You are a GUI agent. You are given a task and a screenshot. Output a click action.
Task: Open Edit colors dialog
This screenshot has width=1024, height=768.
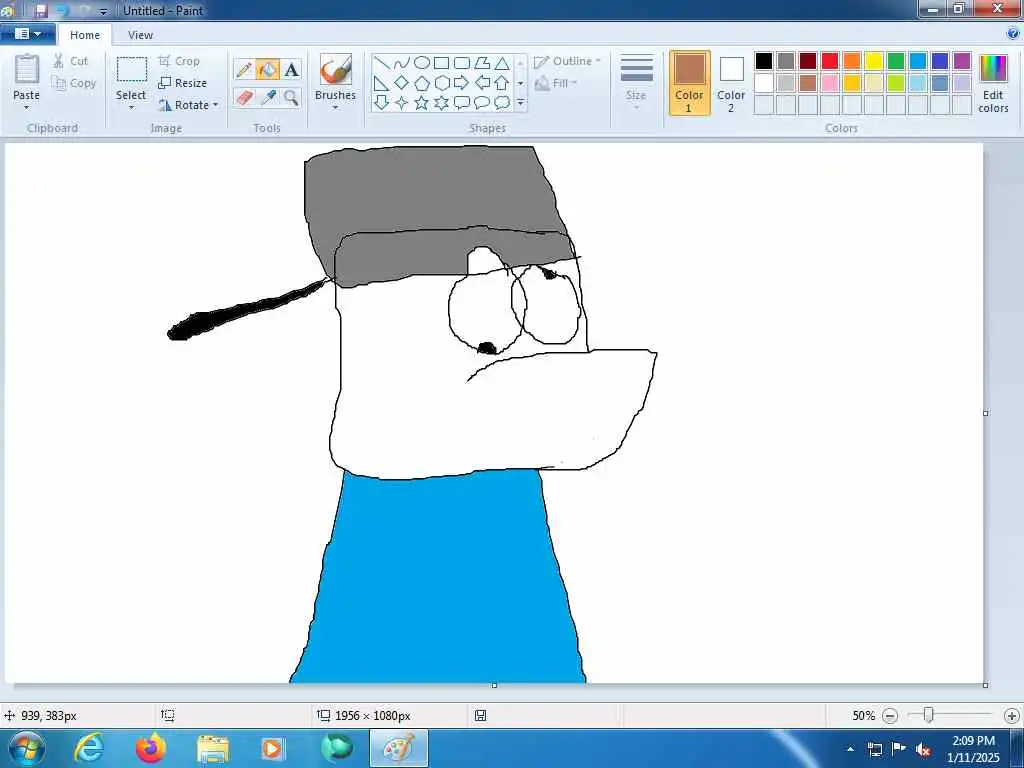click(x=993, y=84)
